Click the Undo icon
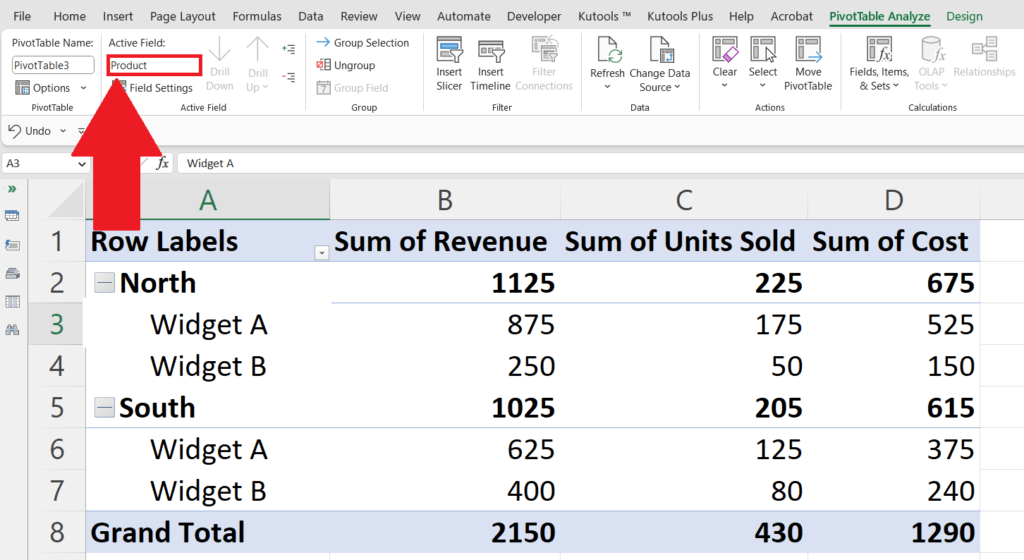Screen dimensions: 1024x560 (14, 131)
